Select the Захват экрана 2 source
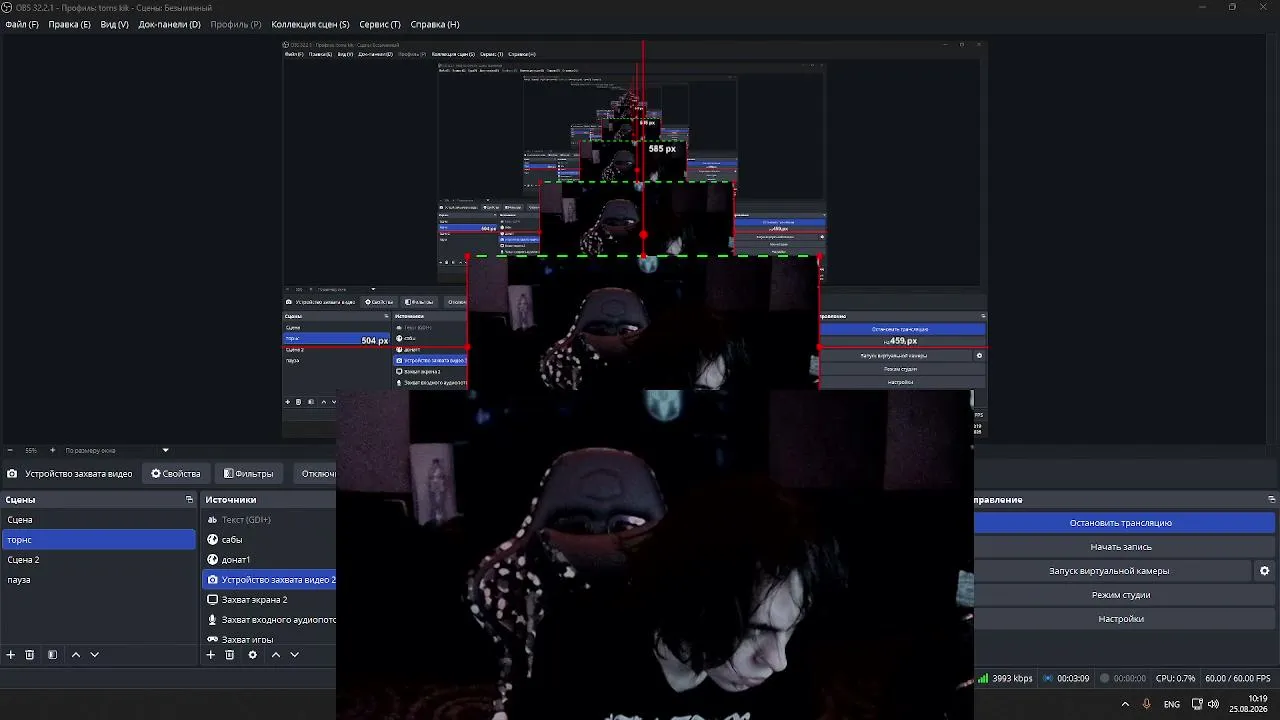This screenshot has width=1280, height=720. point(270,600)
